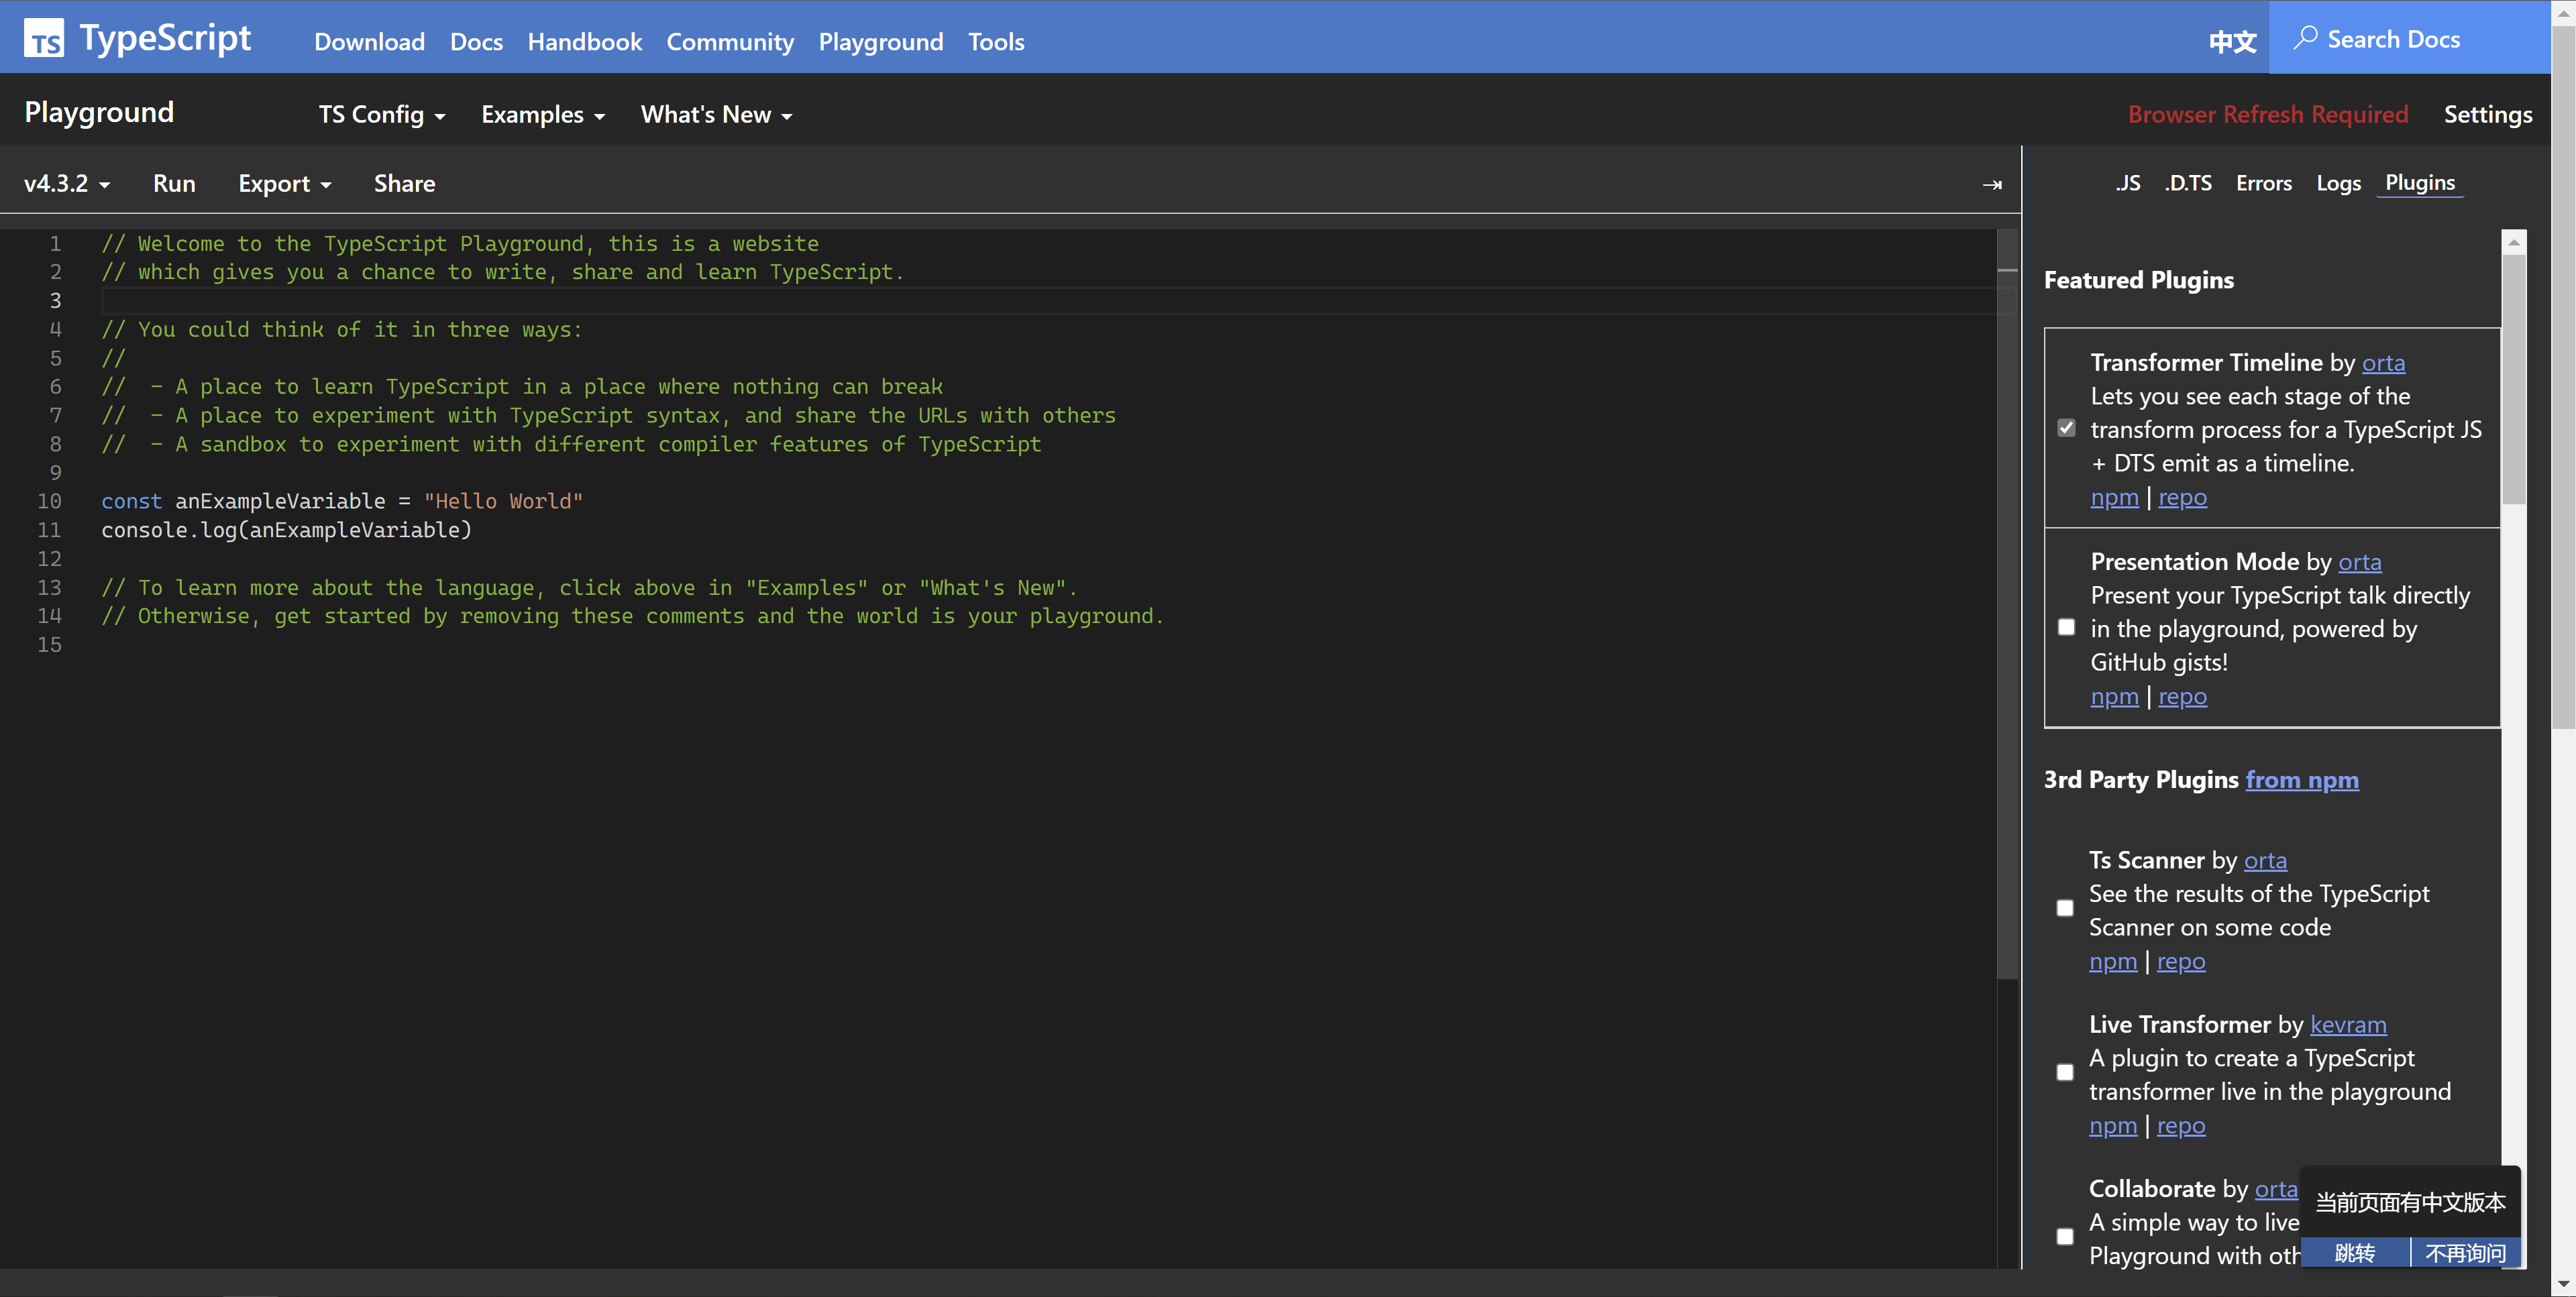Collapse the sidebar with the arrow icon

click(1992, 184)
